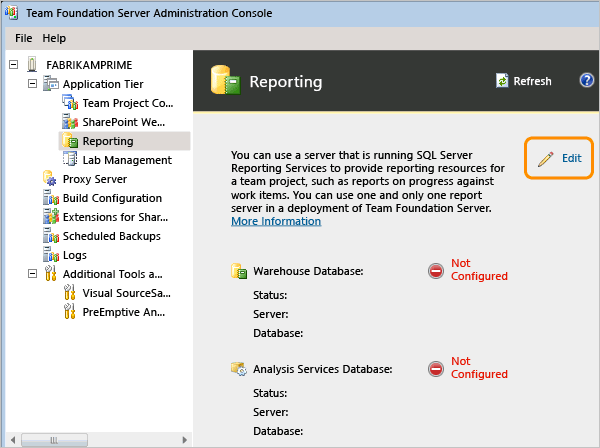
Task: Click the Visual SourceSafe tools icon
Action: tap(70, 294)
